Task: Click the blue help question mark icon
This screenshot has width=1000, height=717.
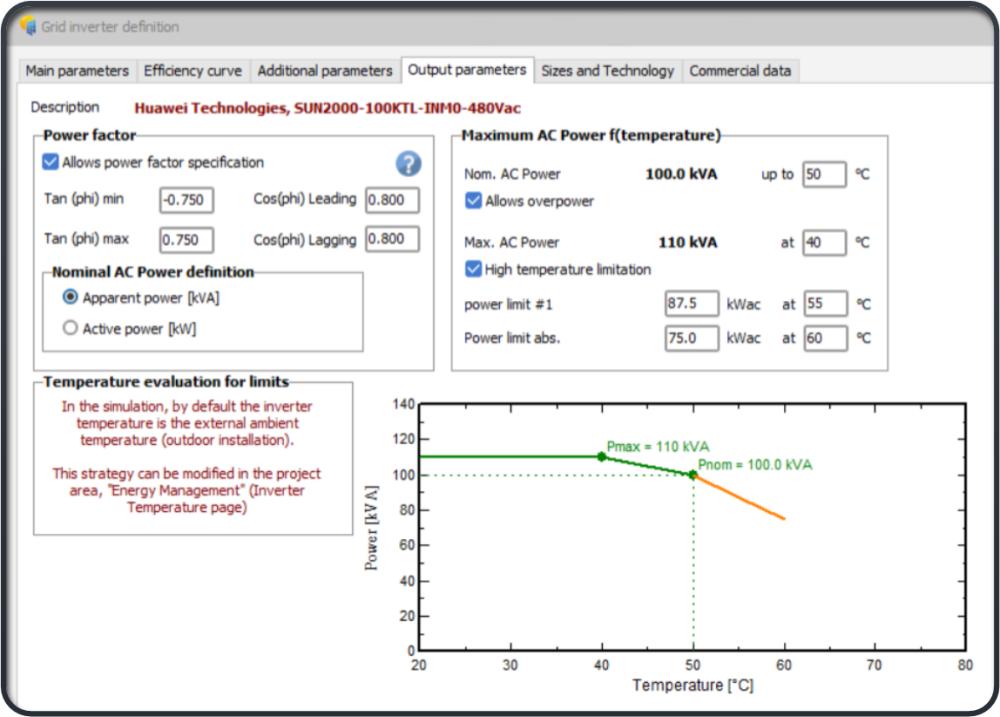Action: (408, 164)
